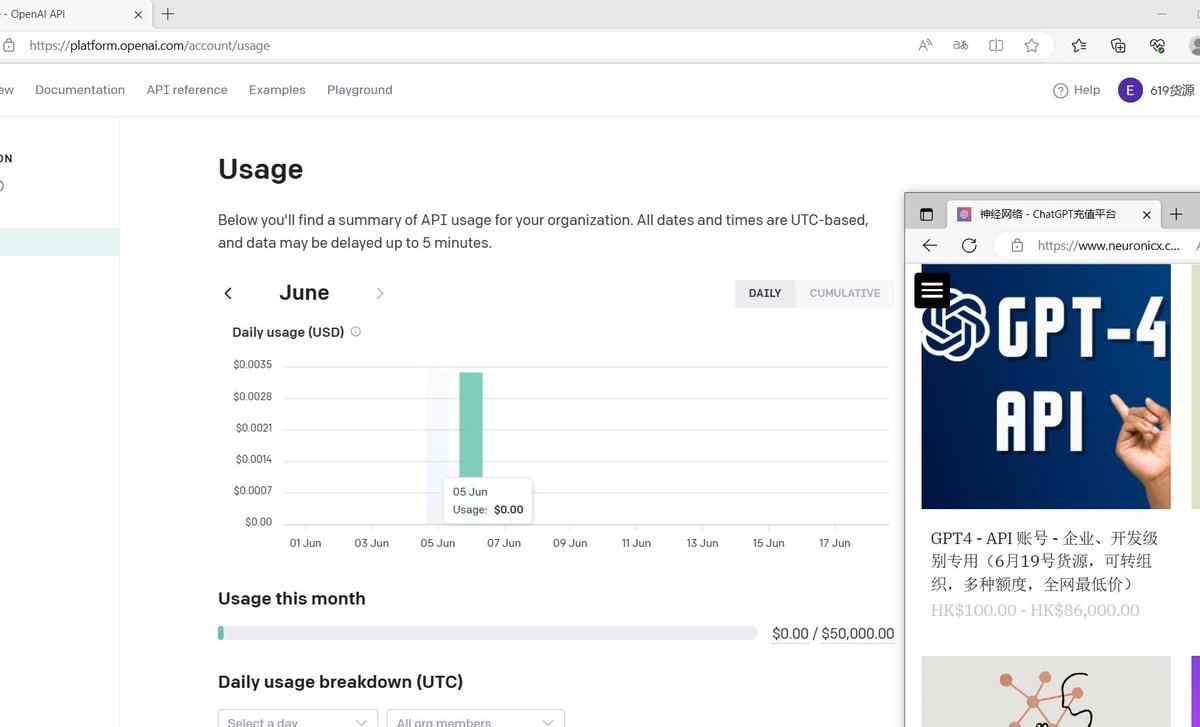The height and width of the screenshot is (727, 1200).
Task: Switch chart to DAILY view
Action: coord(765,293)
